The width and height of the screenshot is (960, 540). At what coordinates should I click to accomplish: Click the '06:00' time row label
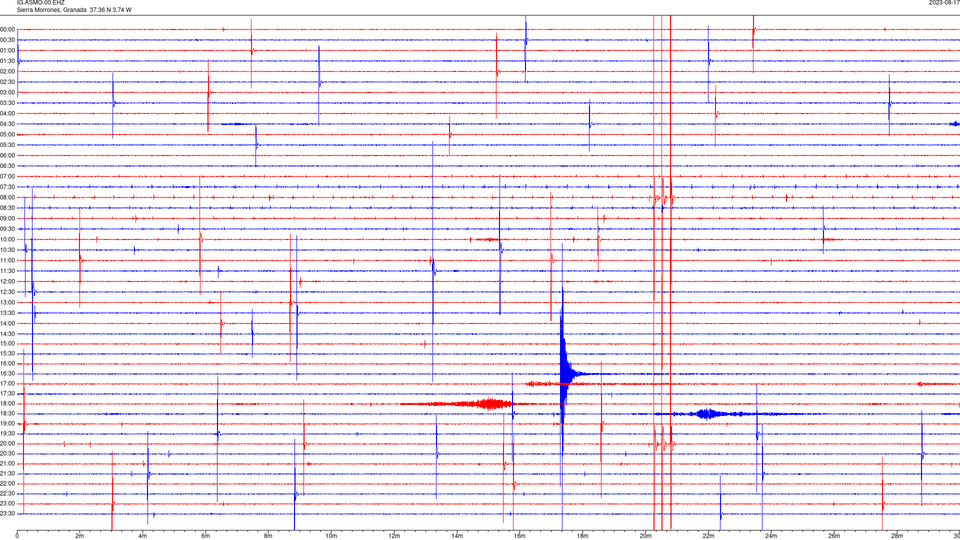pos(8,156)
